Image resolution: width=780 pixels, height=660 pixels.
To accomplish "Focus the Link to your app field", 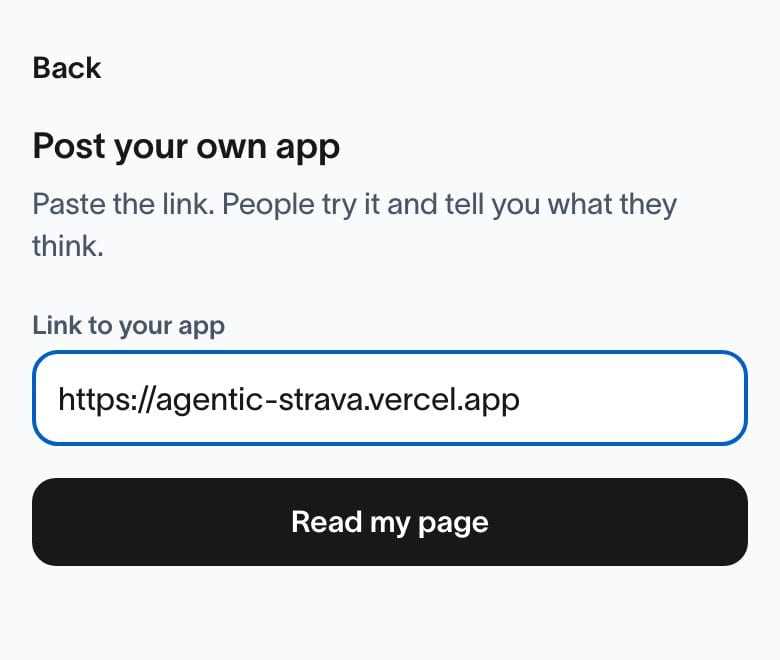I will [390, 398].
